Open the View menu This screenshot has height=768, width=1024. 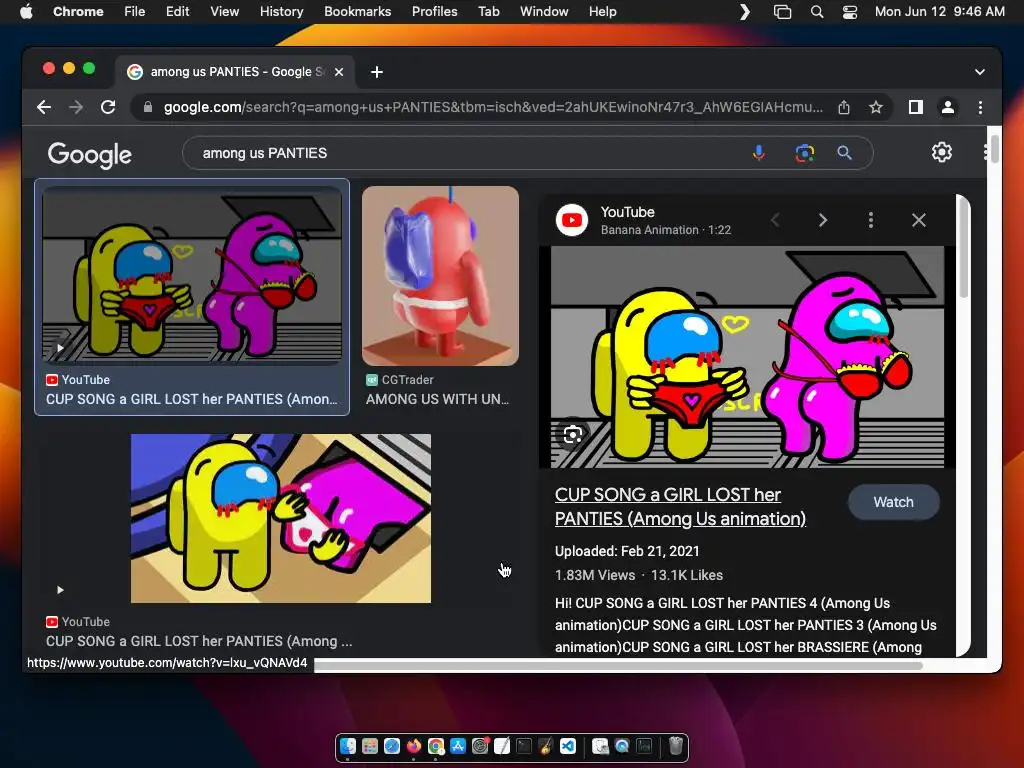click(224, 11)
